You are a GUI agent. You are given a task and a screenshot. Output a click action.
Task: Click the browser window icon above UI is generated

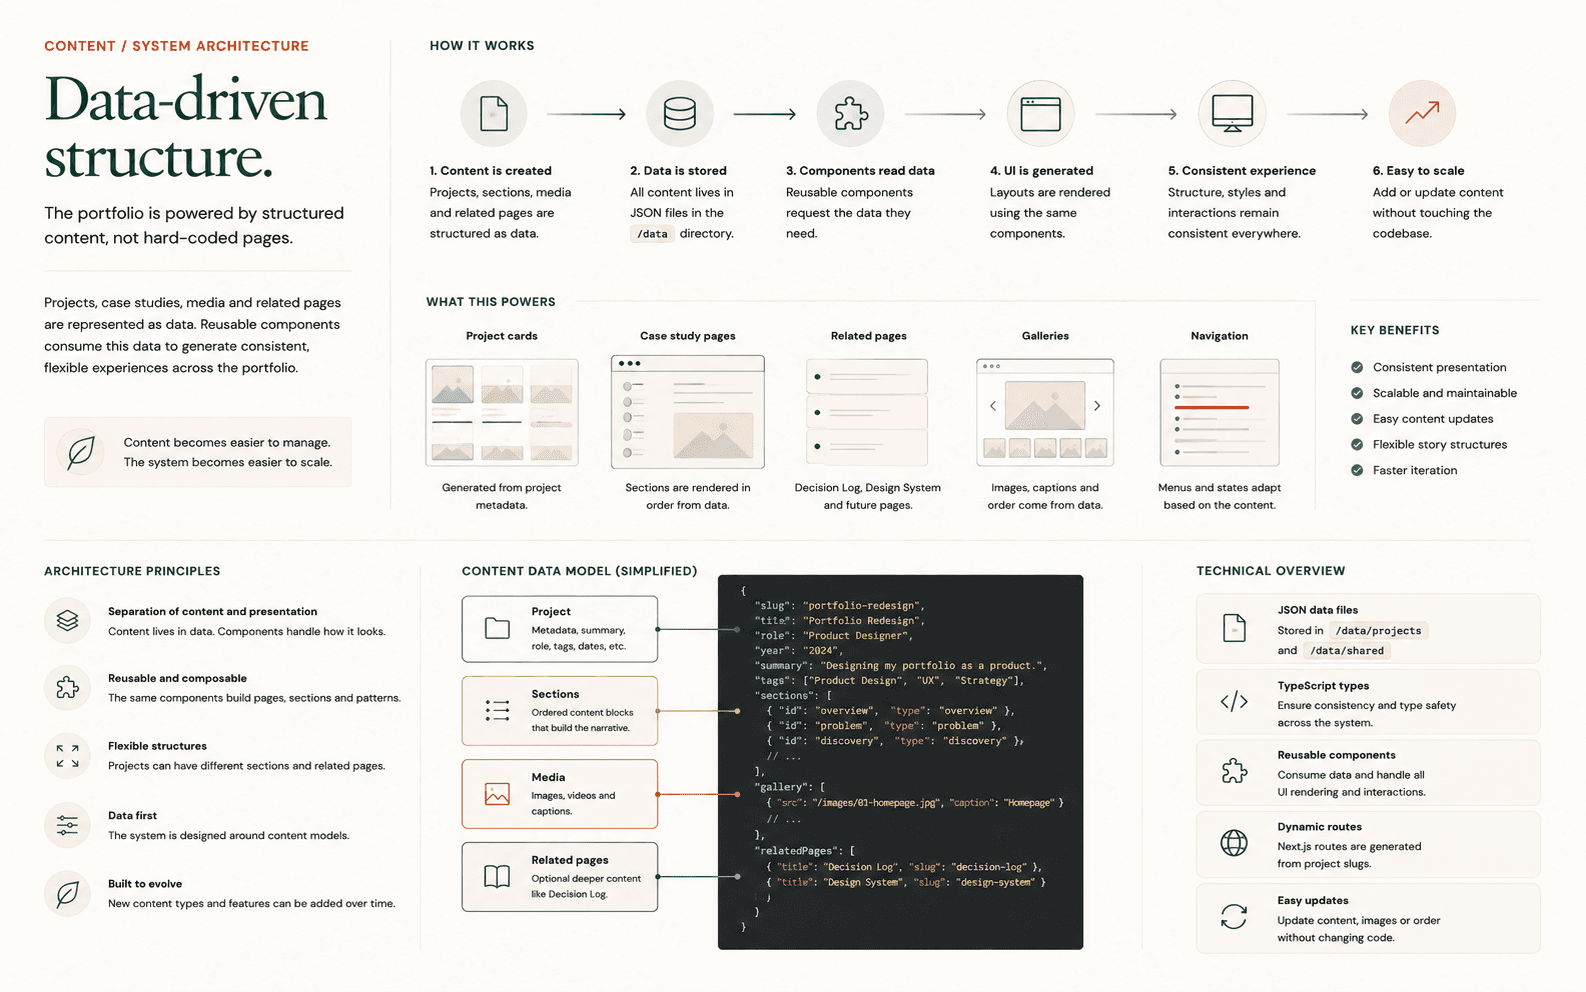tap(1040, 114)
